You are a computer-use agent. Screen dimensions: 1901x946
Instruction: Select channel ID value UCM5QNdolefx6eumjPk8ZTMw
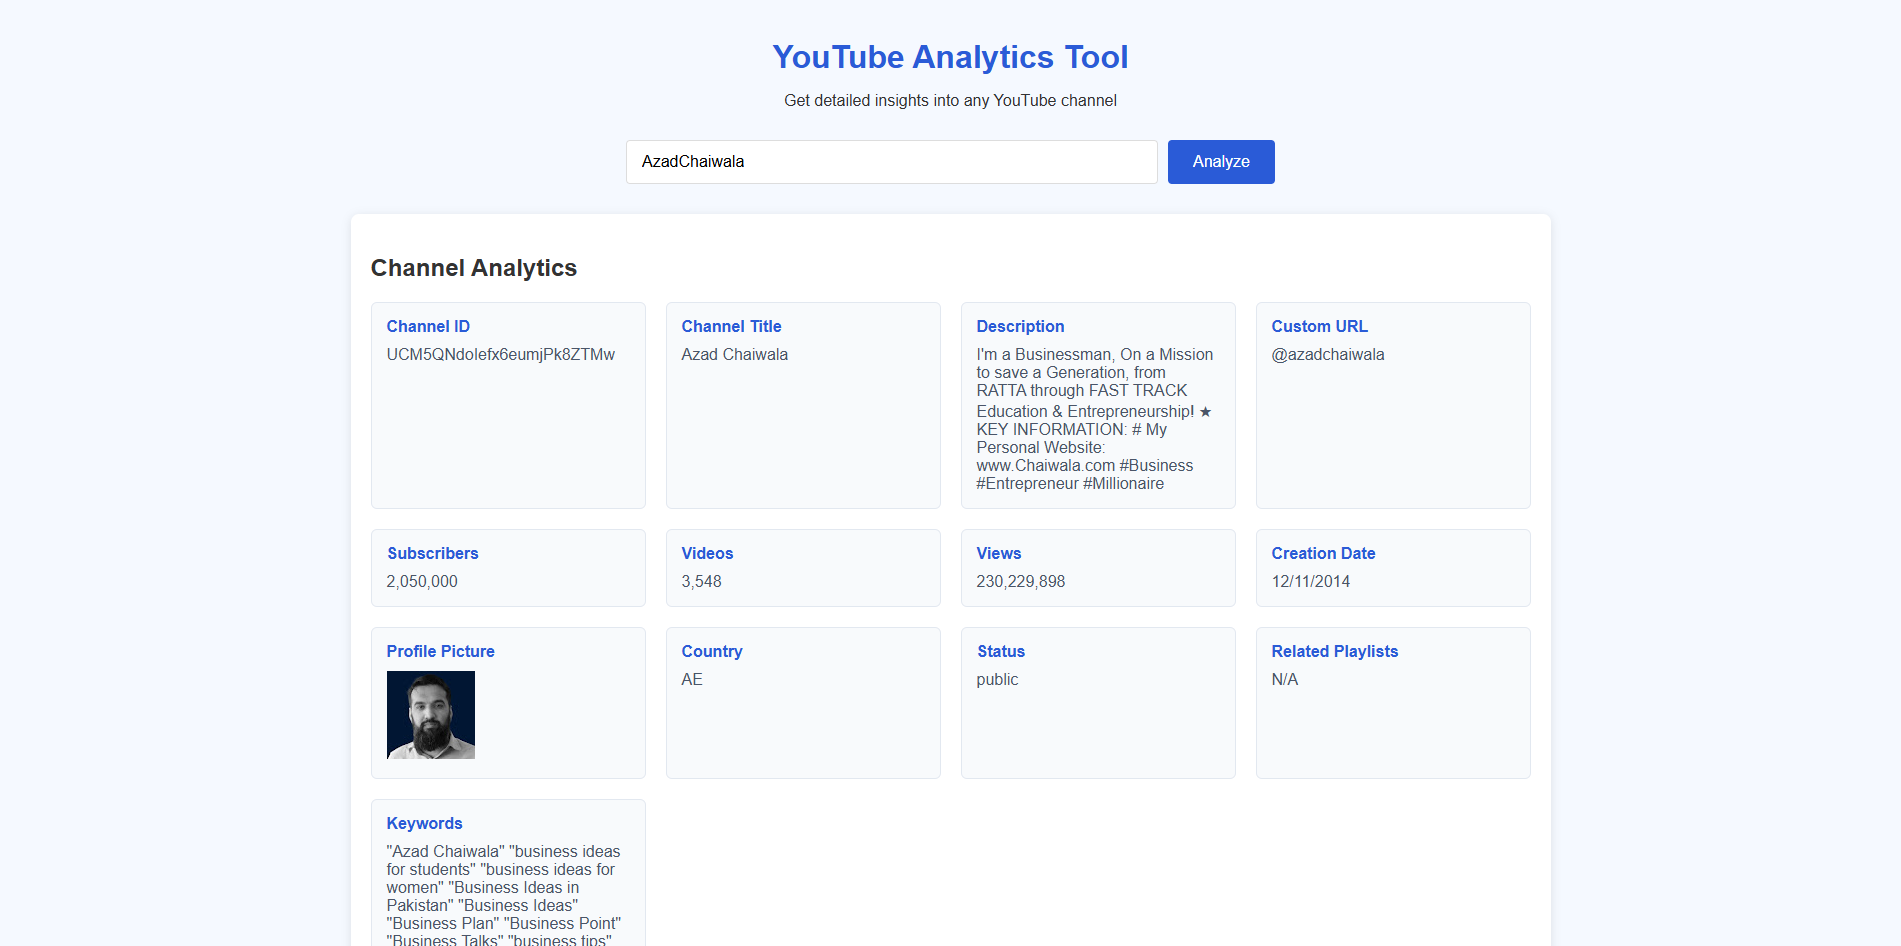coord(501,354)
